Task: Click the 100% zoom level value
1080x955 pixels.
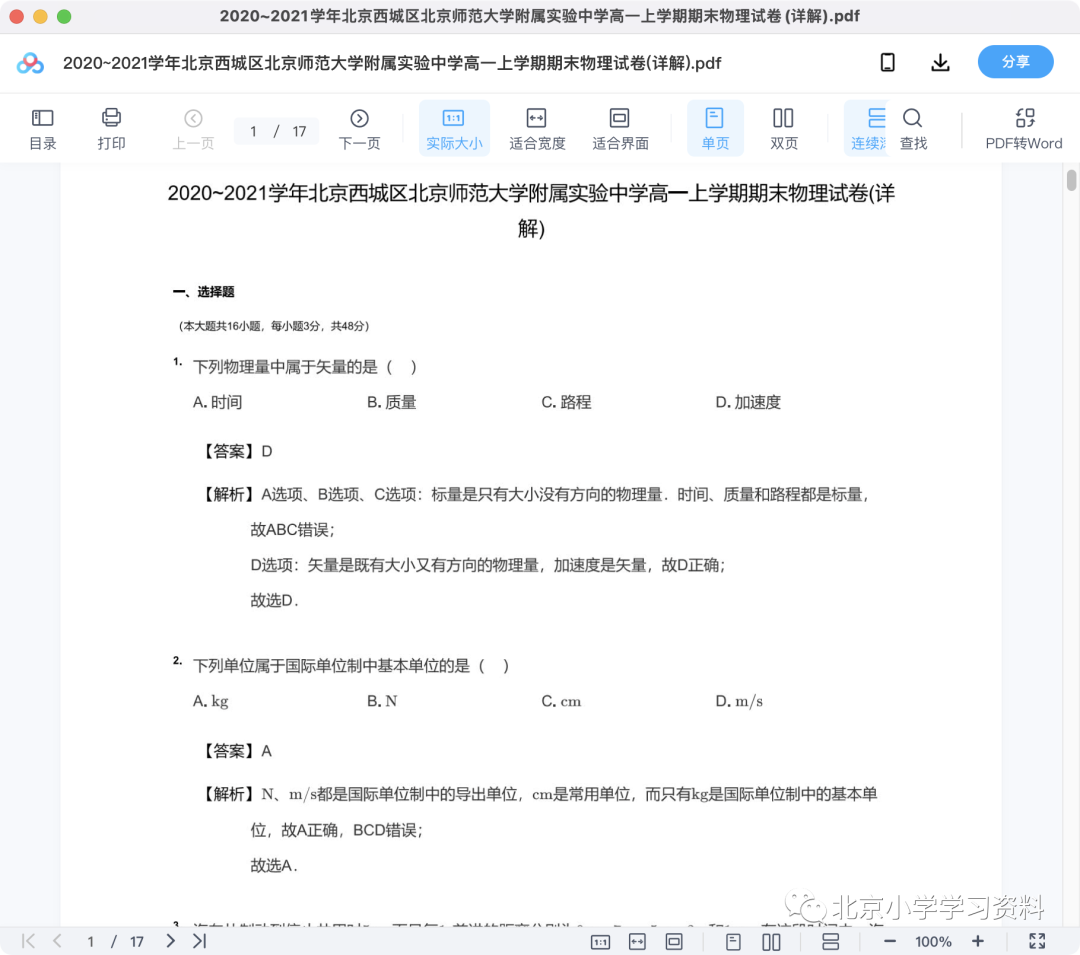Action: (933, 942)
